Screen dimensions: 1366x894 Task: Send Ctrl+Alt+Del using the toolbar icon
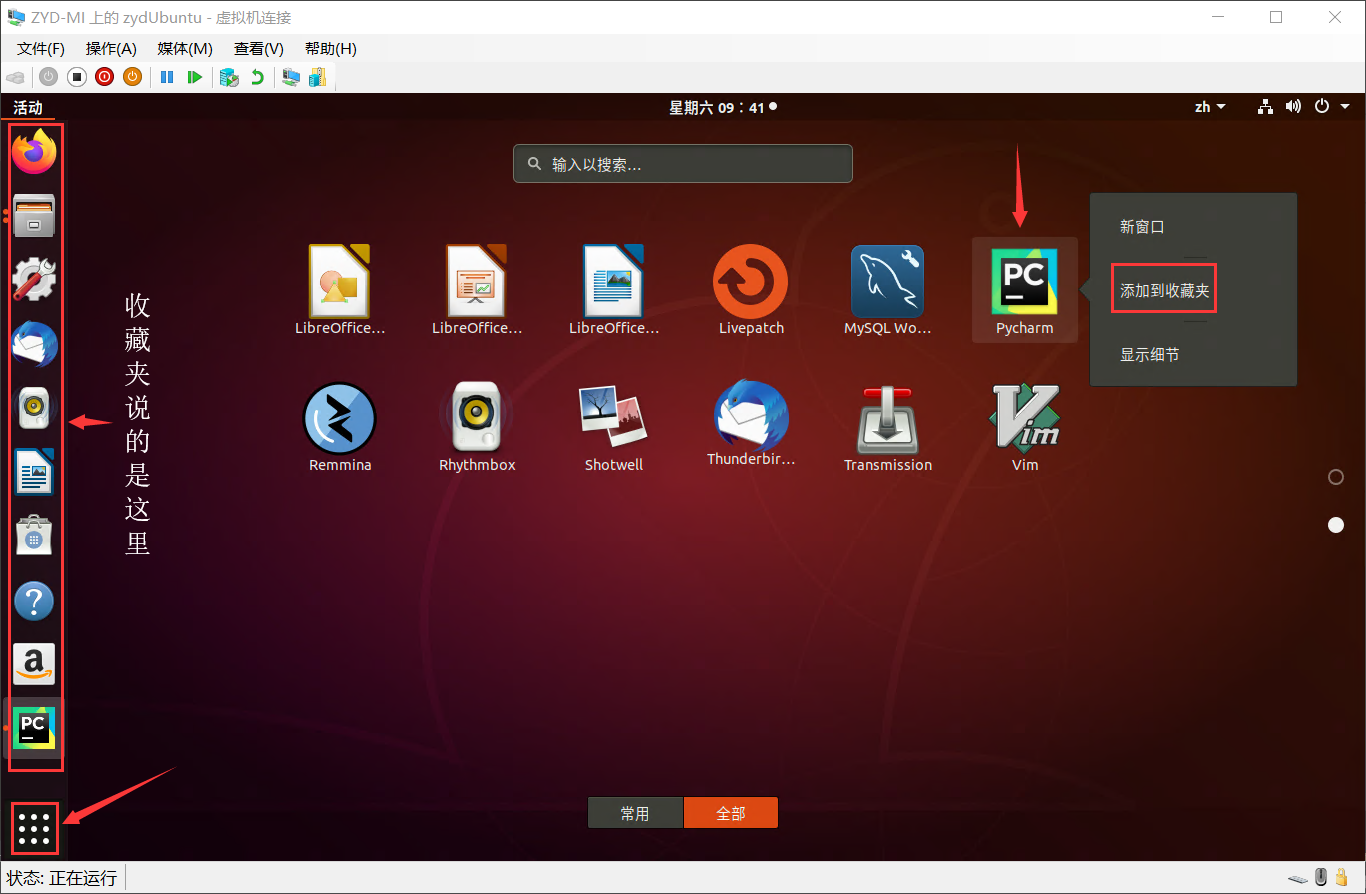[15, 77]
